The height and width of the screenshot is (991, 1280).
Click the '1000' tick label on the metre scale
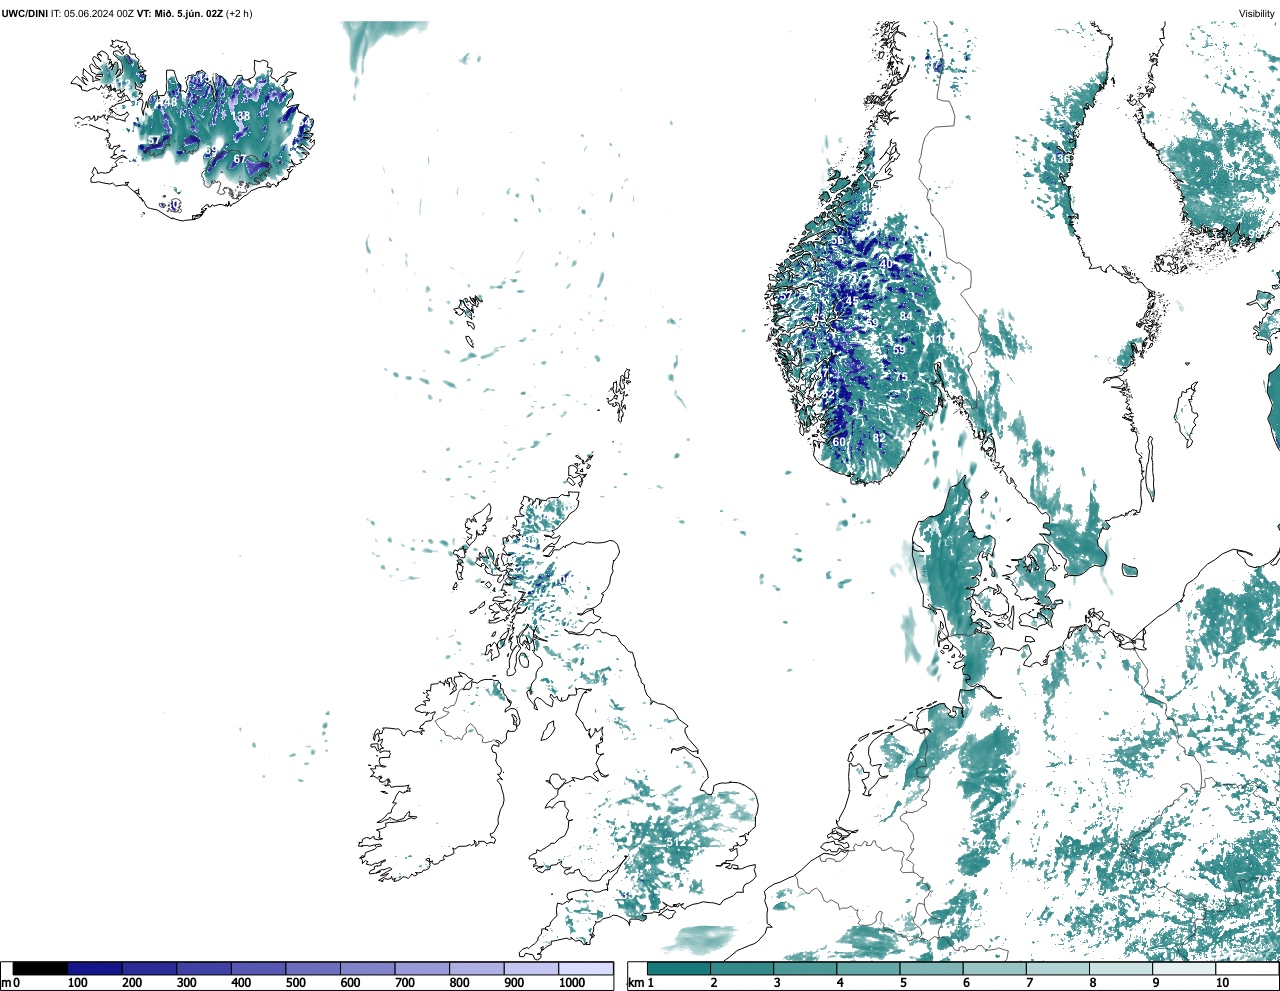tap(572, 983)
